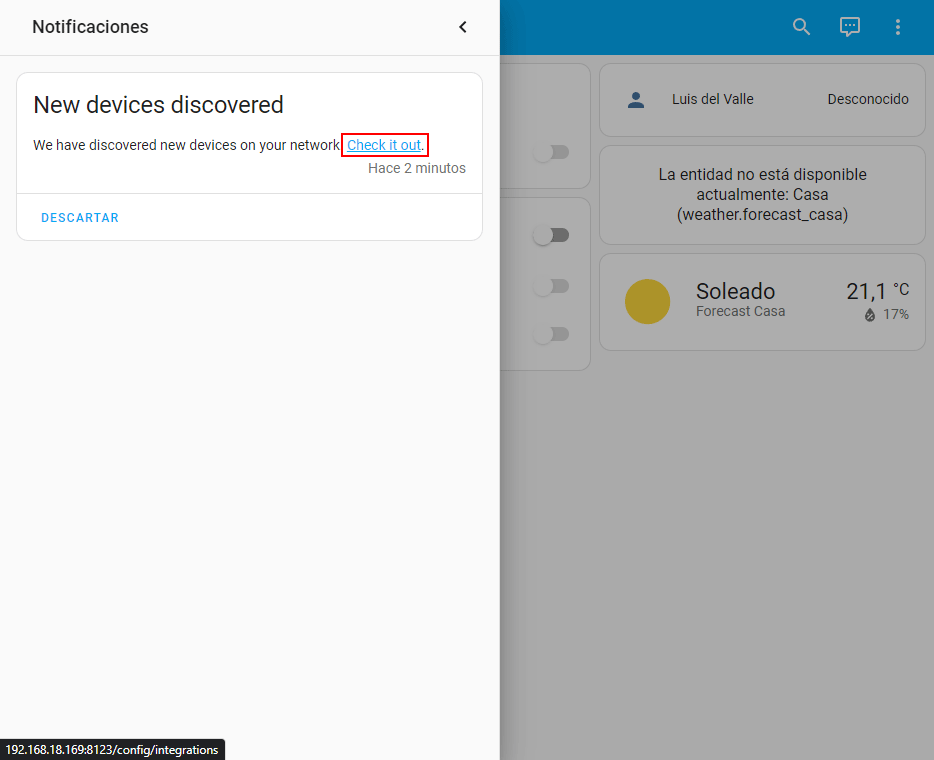Click the "New devices discovered" heading

[158, 105]
